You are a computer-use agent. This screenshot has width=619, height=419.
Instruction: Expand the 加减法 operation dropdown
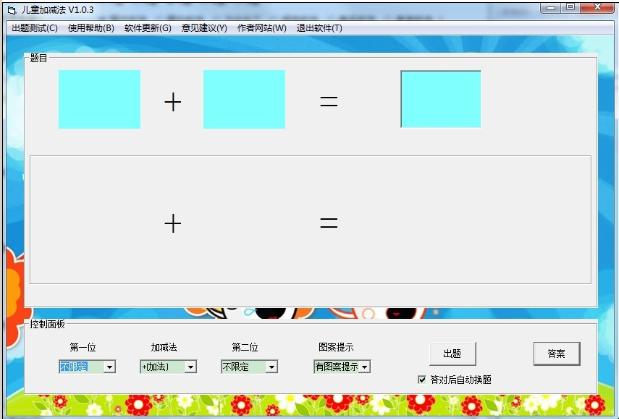pyautogui.click(x=190, y=367)
